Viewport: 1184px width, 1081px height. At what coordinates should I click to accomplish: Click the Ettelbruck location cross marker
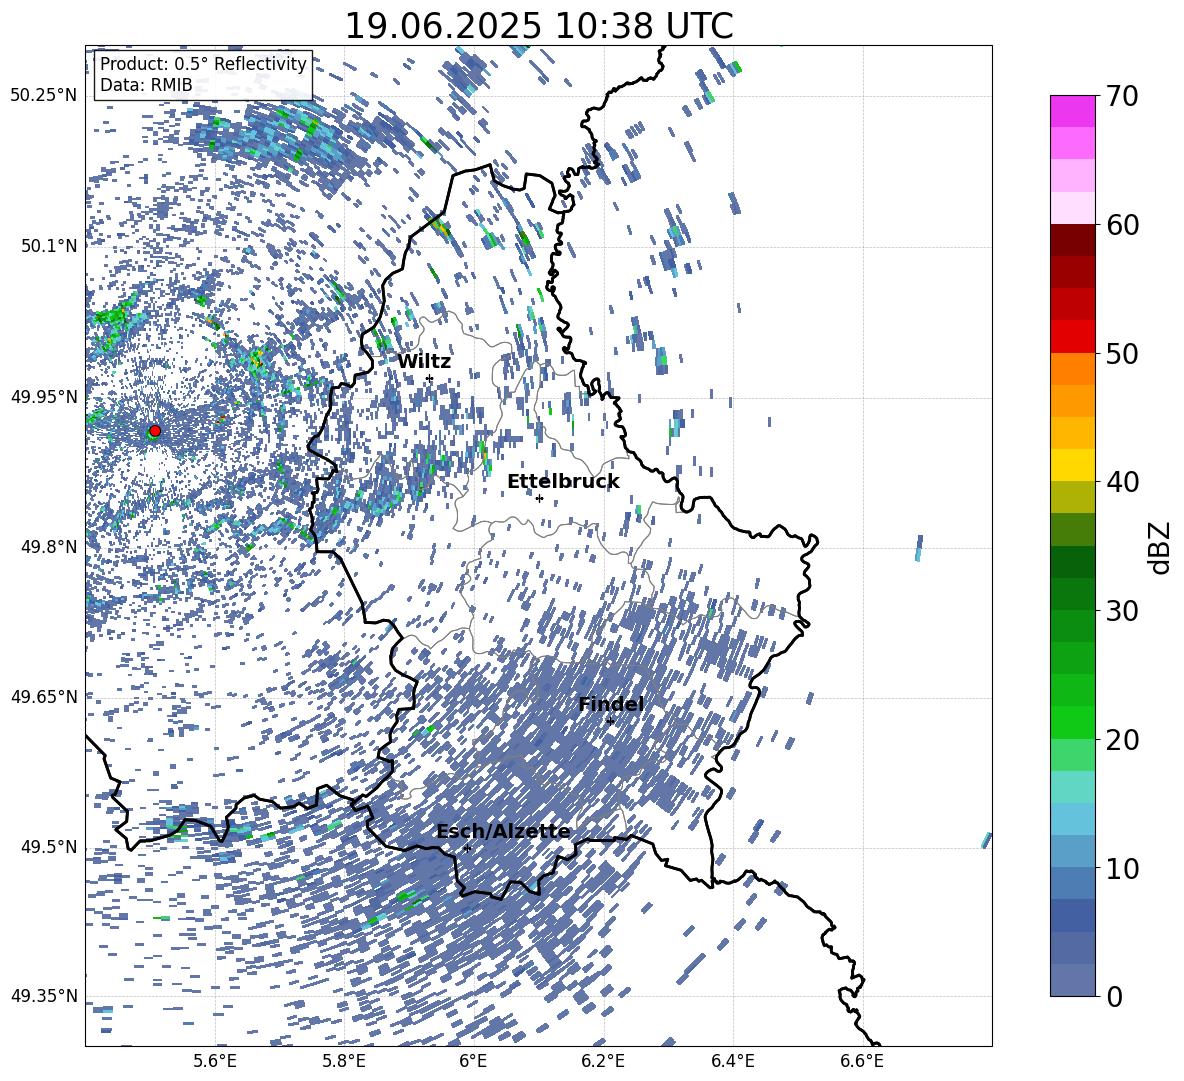click(x=539, y=498)
